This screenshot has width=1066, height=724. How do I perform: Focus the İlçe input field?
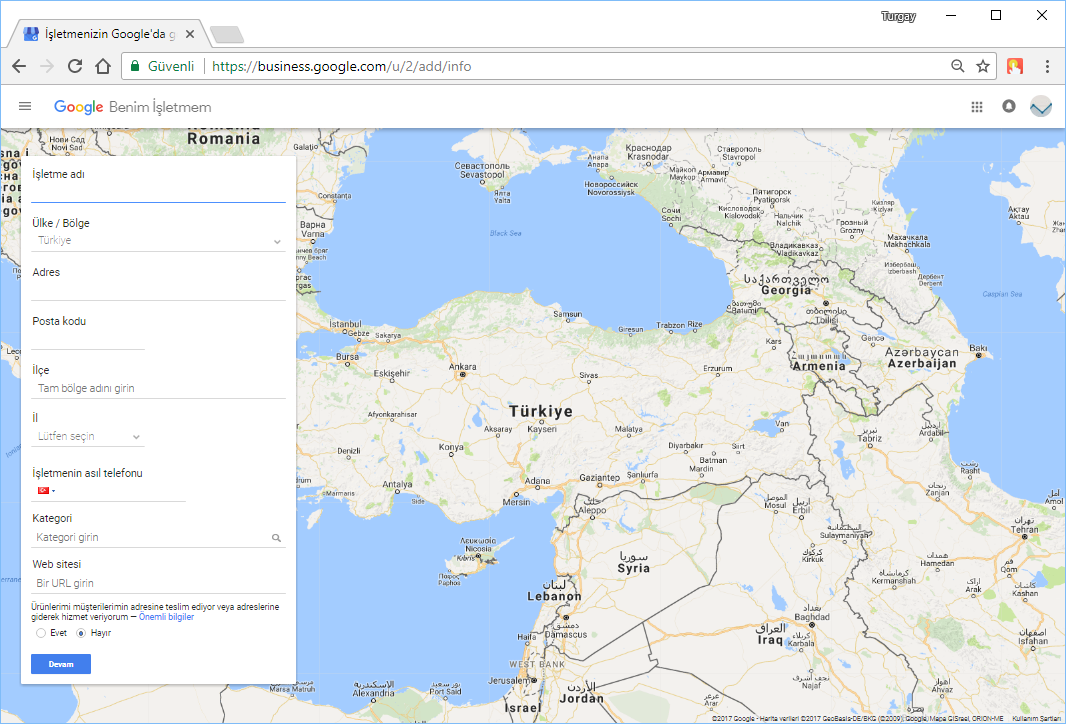(x=158, y=388)
